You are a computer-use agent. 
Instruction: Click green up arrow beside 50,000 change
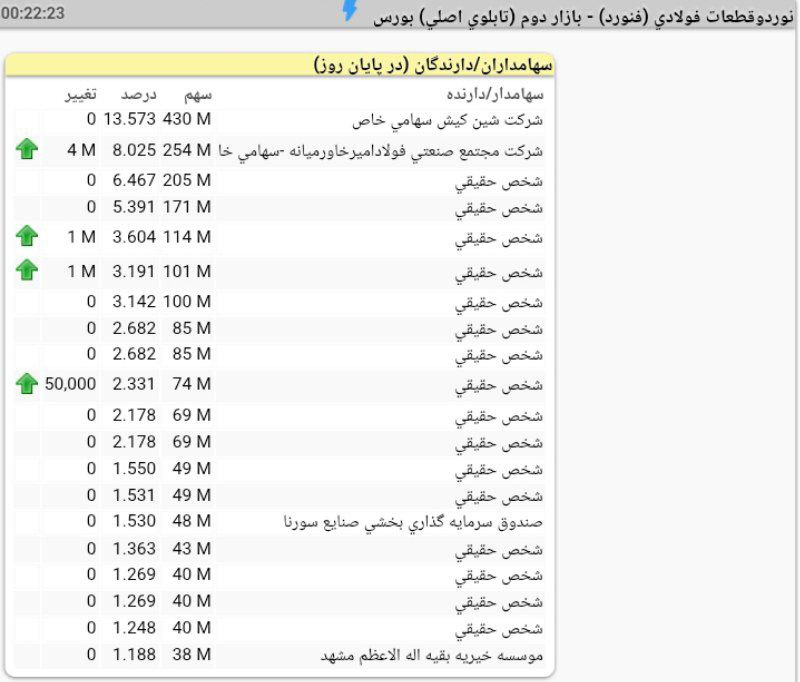(27, 384)
